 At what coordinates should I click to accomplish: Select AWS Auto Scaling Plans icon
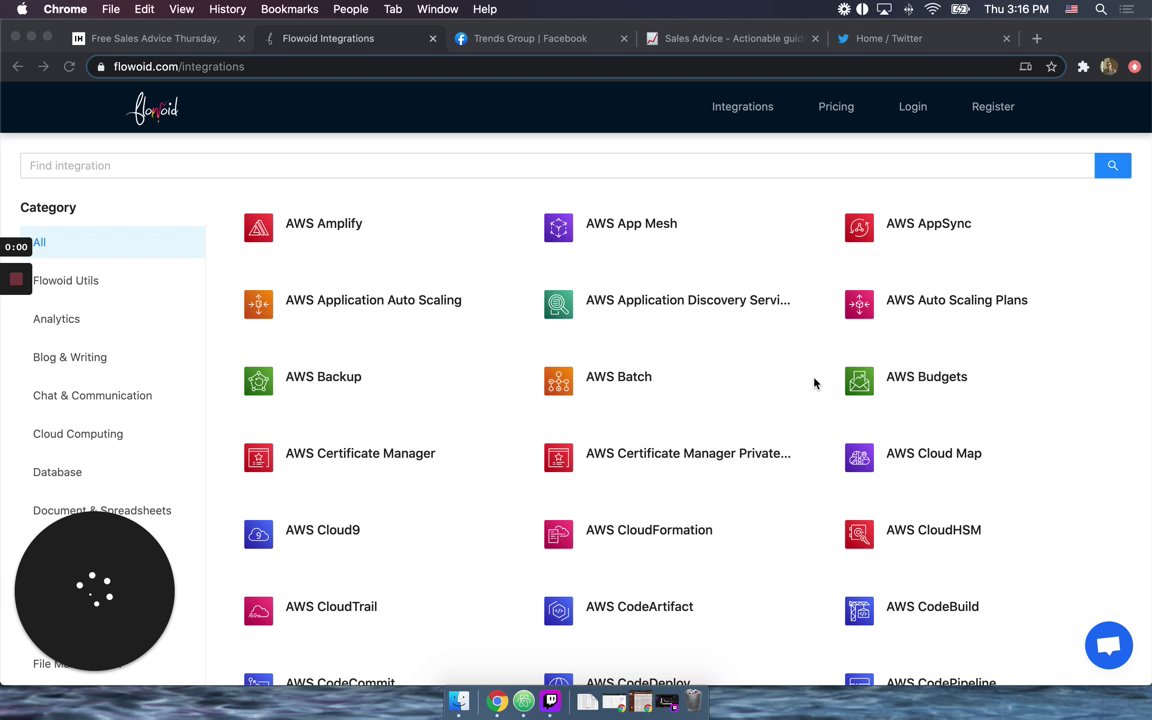point(859,304)
